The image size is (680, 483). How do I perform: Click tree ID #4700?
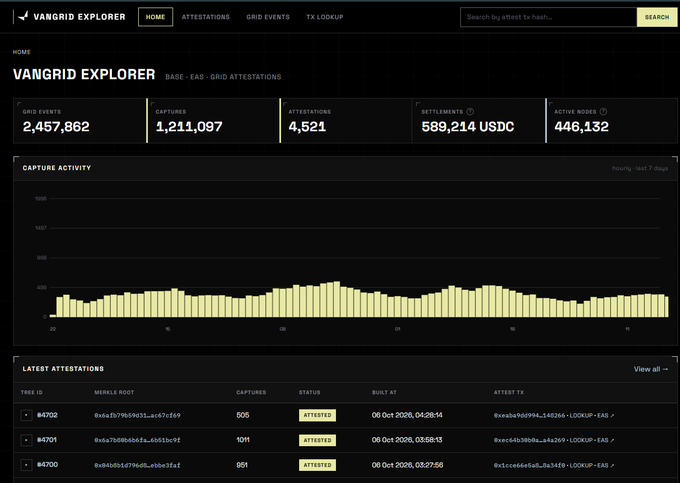click(47, 464)
